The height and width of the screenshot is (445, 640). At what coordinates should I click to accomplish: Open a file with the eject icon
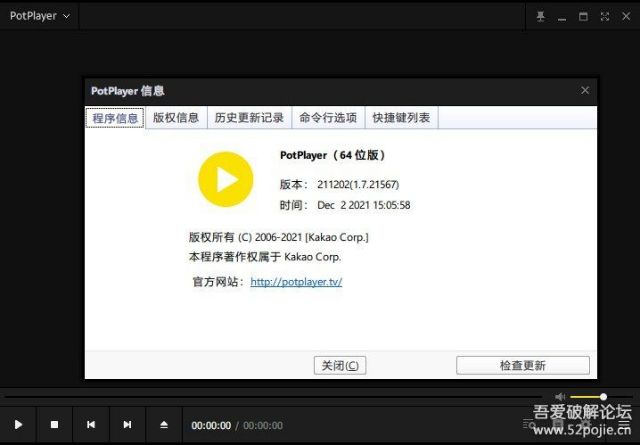coord(164,425)
